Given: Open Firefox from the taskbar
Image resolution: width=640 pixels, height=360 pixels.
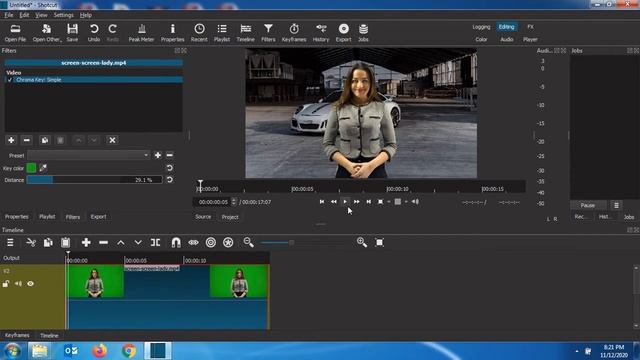Looking at the screenshot, I should click(100, 351).
